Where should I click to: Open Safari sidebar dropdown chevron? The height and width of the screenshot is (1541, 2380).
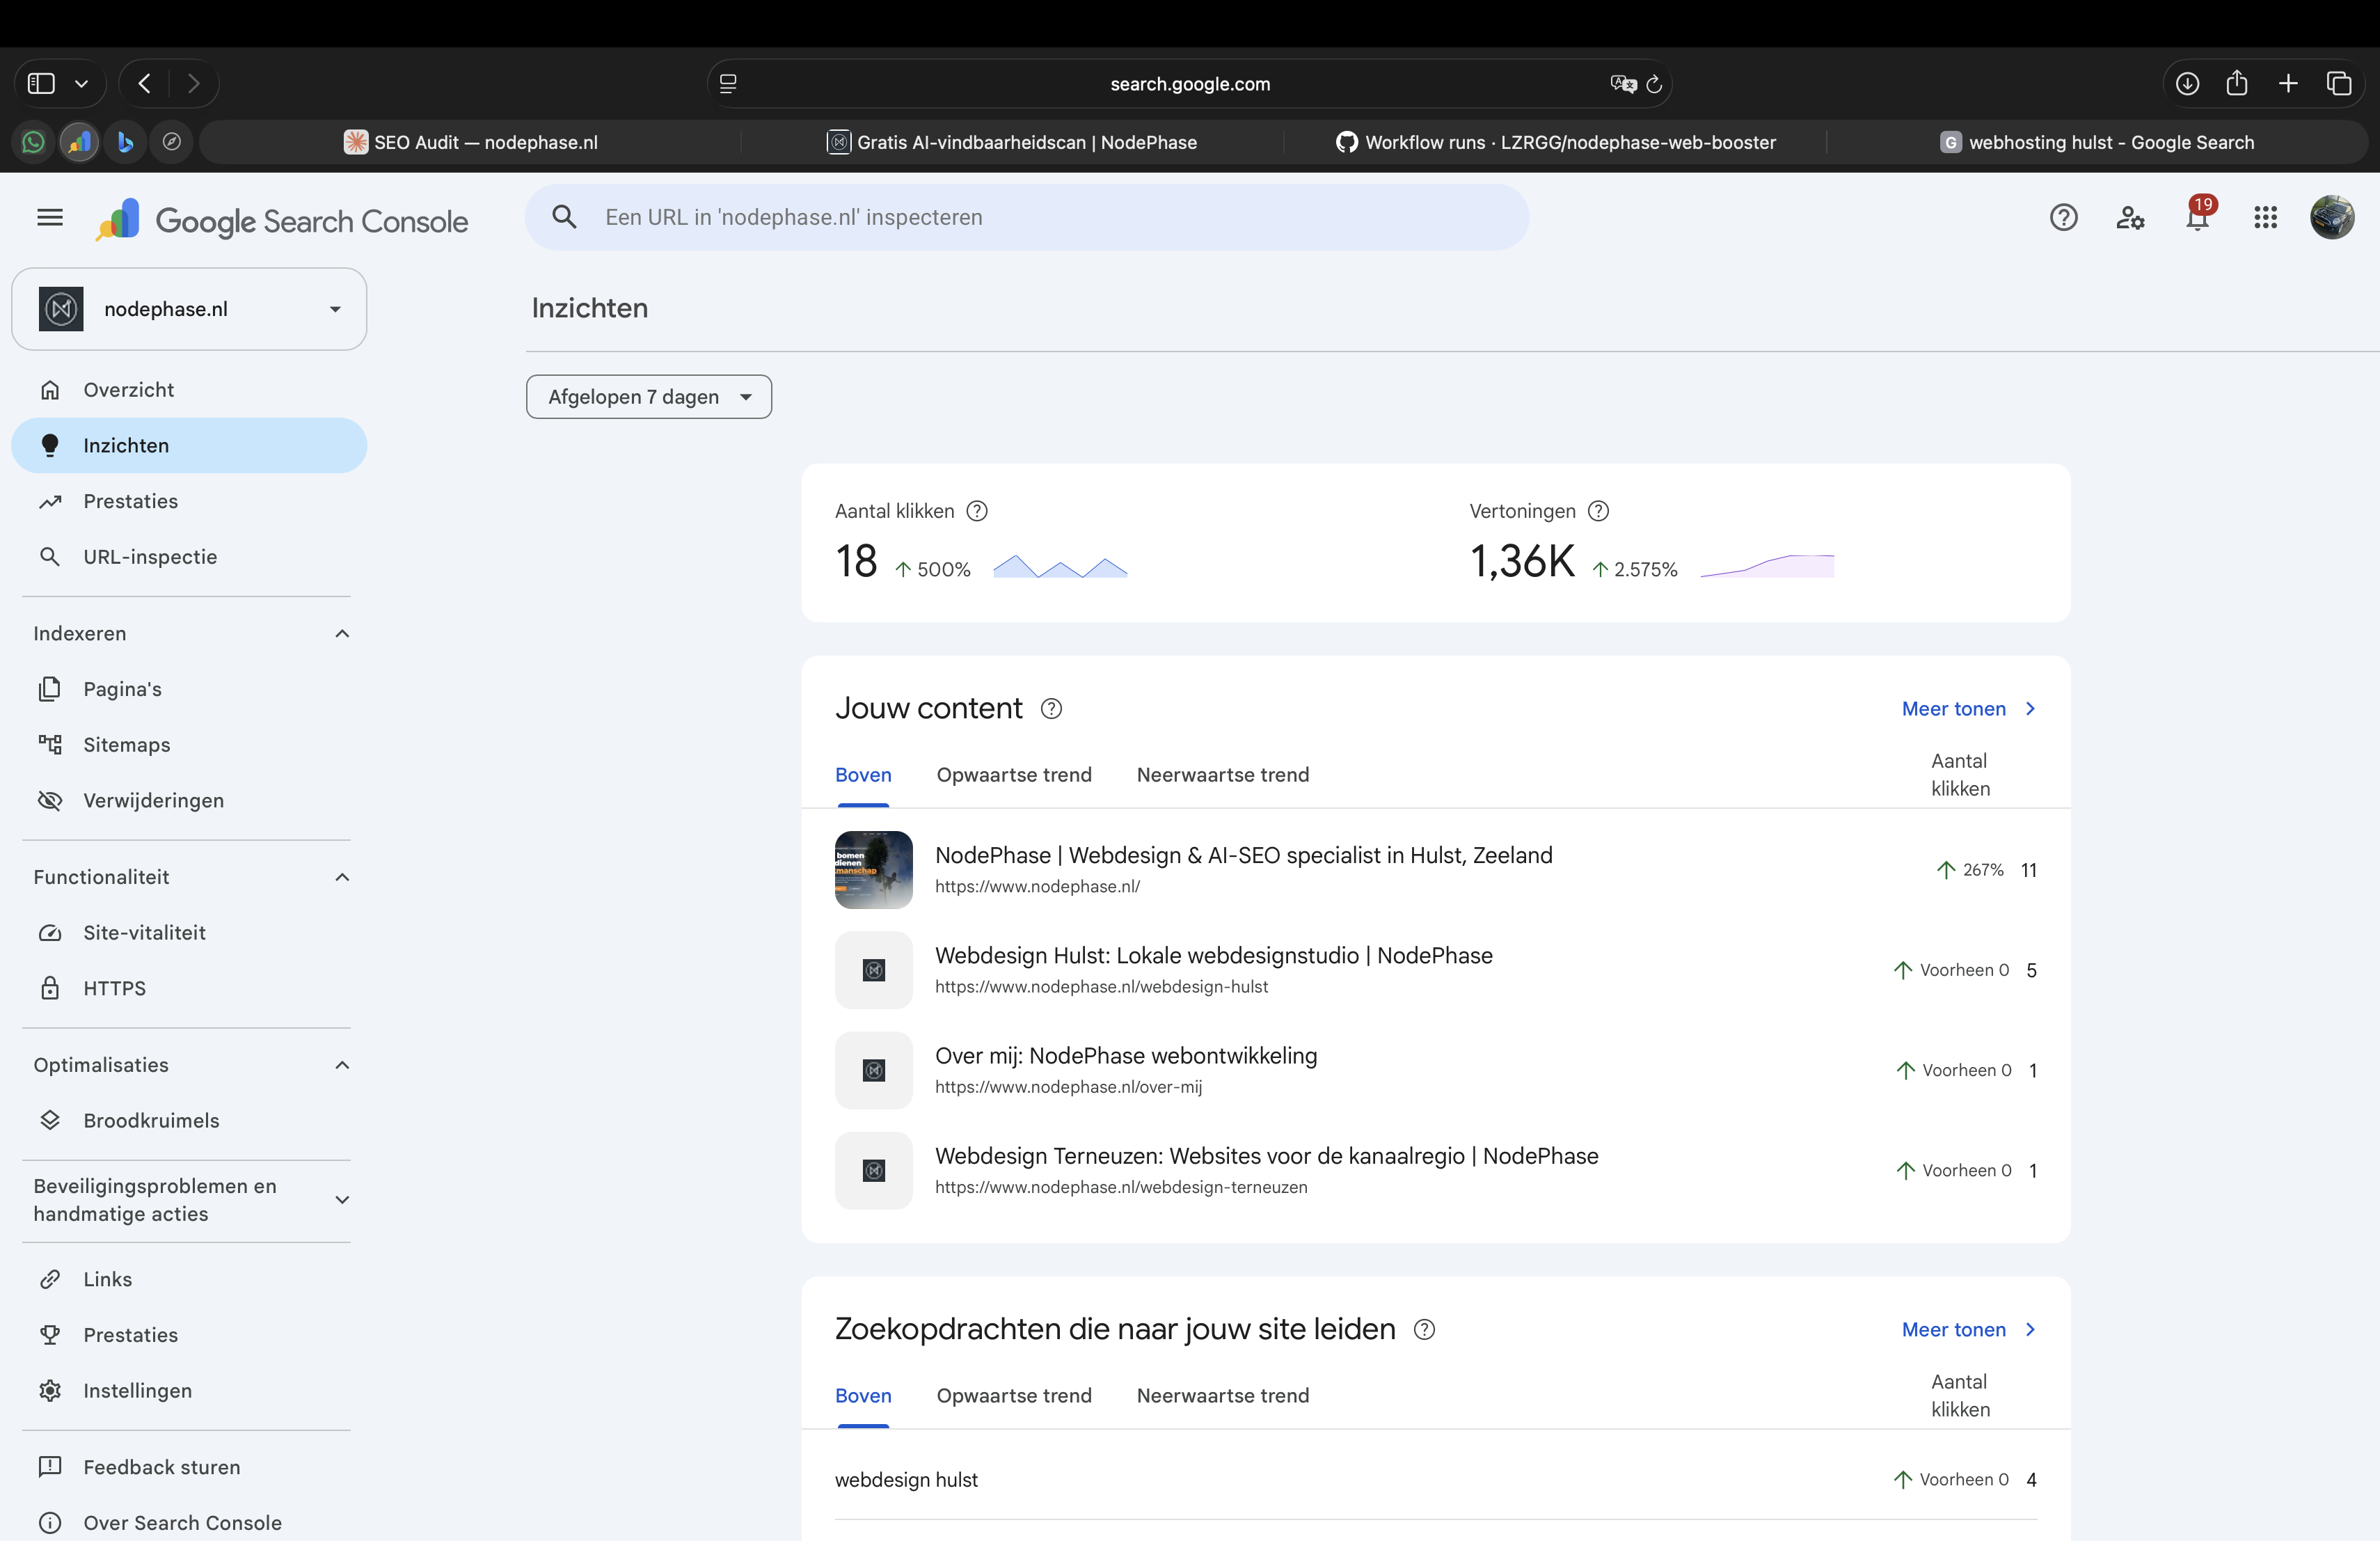82,84
